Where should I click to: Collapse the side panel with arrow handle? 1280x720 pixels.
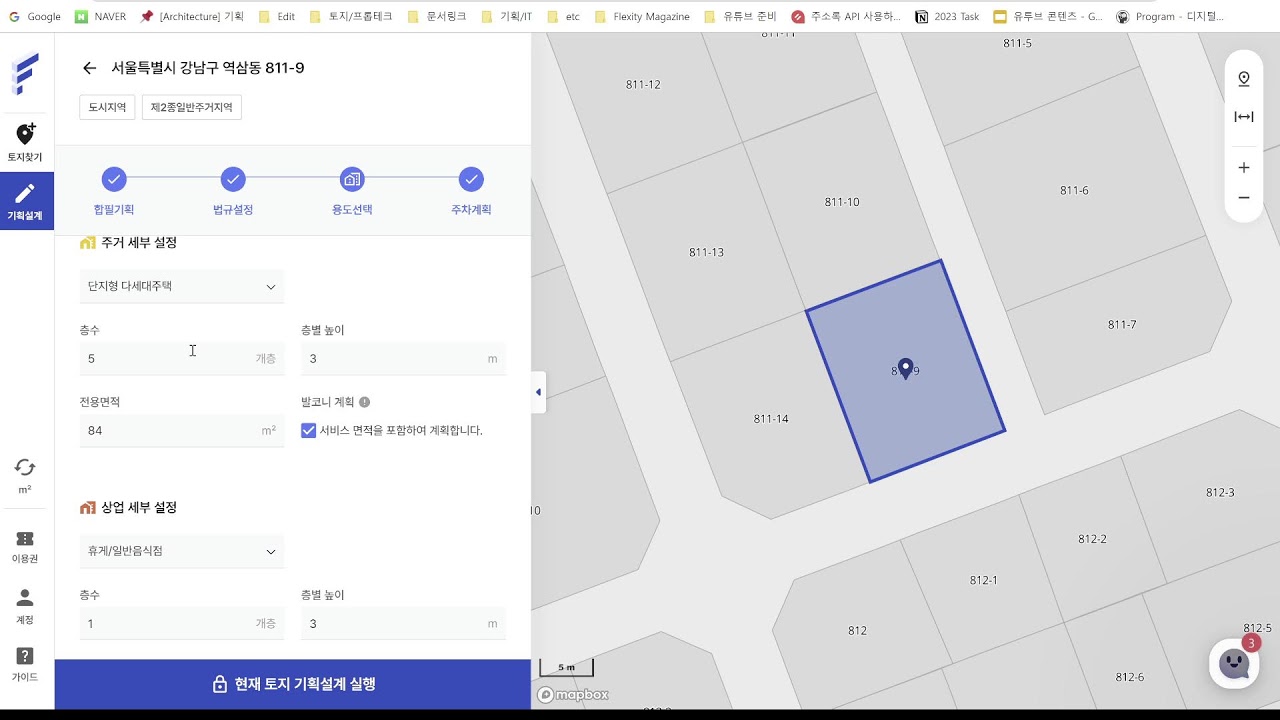coord(538,392)
